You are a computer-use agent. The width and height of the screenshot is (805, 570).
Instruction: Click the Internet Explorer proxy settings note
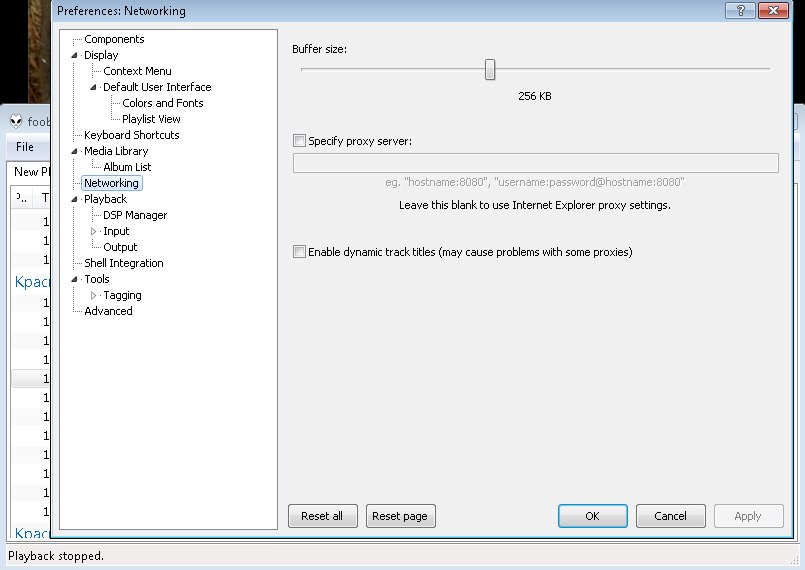coord(534,205)
